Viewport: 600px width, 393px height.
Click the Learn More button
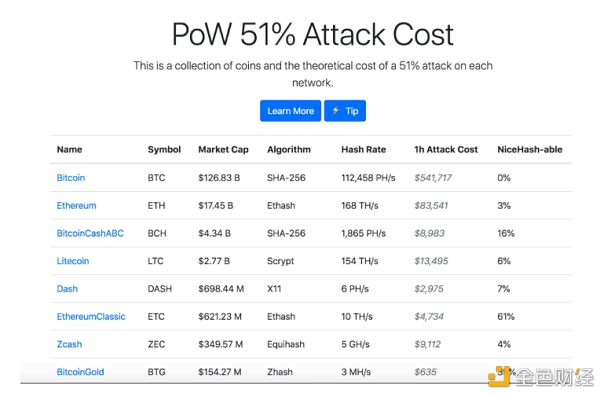pyautogui.click(x=290, y=111)
